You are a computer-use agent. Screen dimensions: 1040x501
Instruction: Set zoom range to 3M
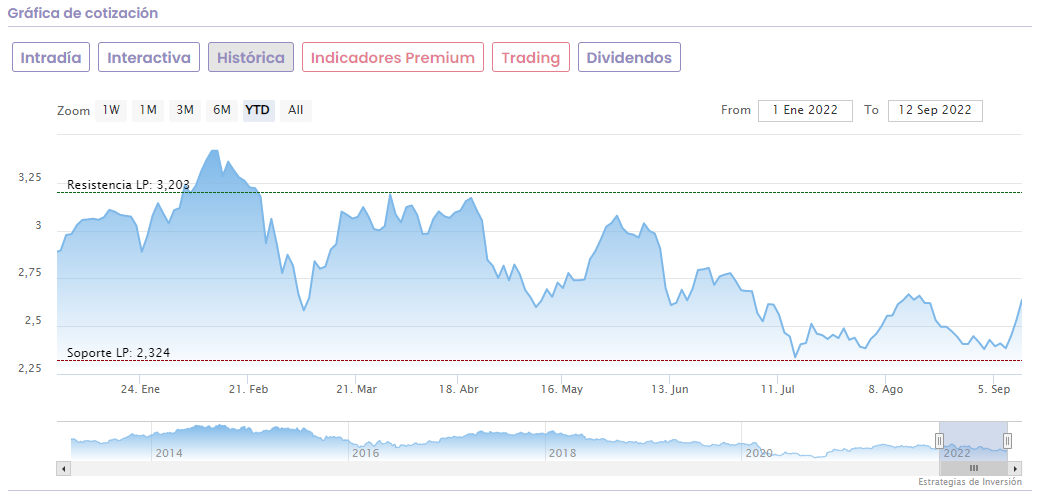point(185,110)
